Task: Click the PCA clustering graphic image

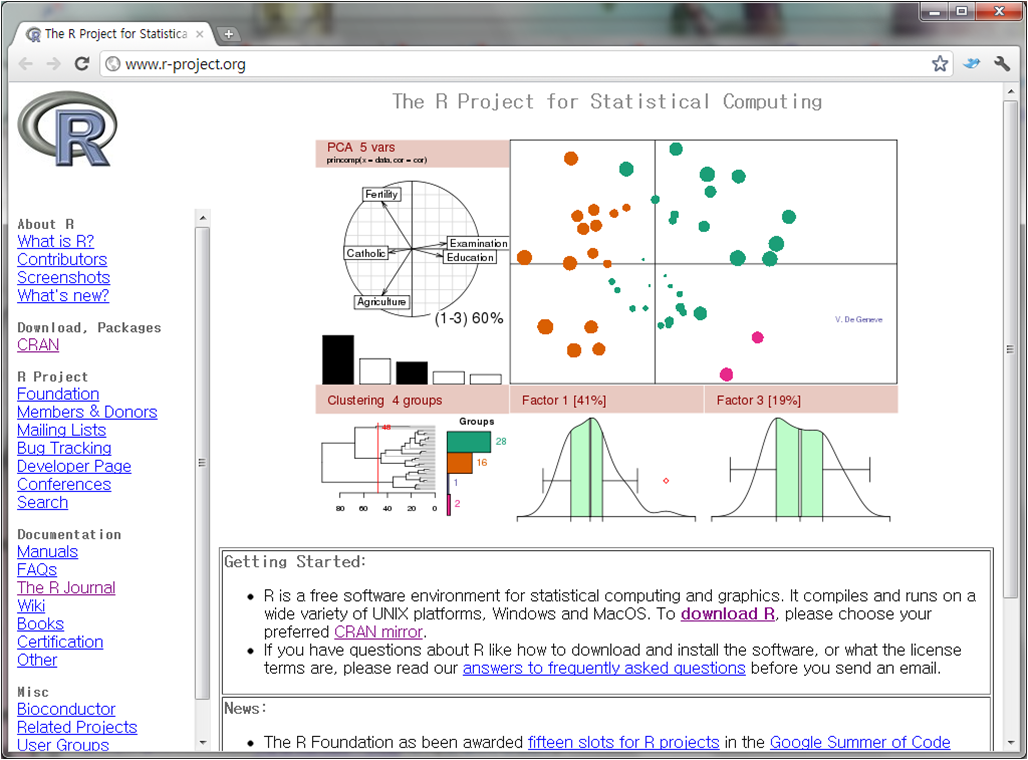Action: point(606,330)
